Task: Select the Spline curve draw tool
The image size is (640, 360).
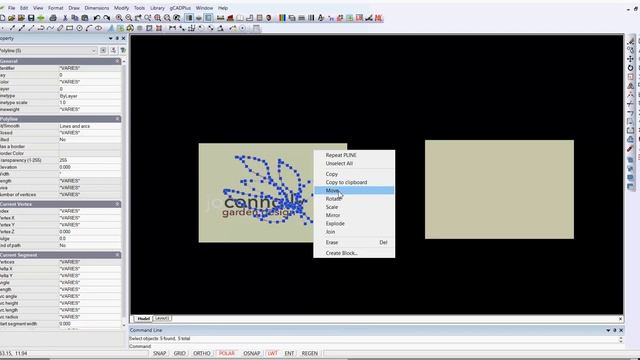Action: pyautogui.click(x=50, y=28)
